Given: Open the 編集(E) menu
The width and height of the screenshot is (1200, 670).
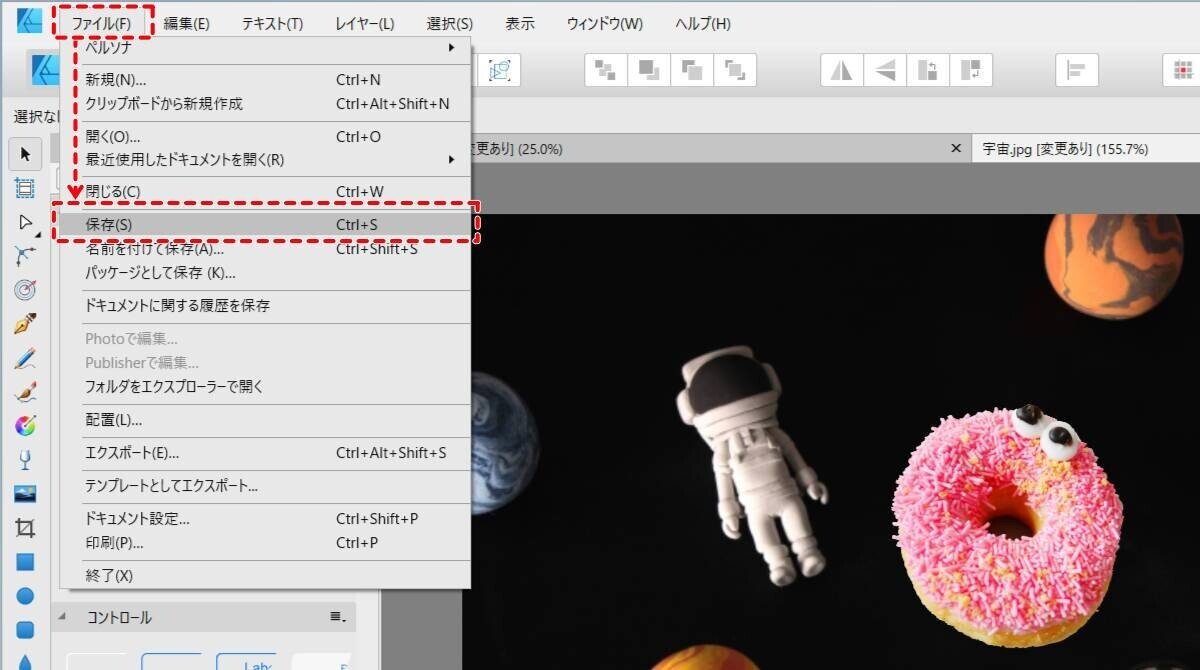Looking at the screenshot, I should click(x=187, y=23).
